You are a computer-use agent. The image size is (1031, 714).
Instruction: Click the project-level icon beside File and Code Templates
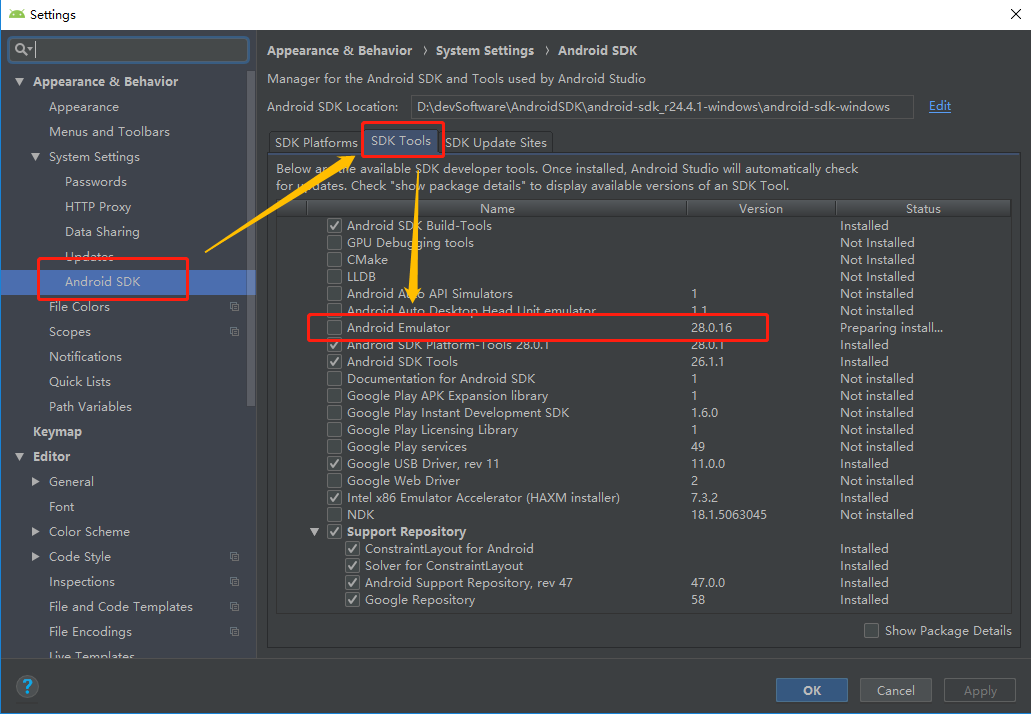coord(234,607)
